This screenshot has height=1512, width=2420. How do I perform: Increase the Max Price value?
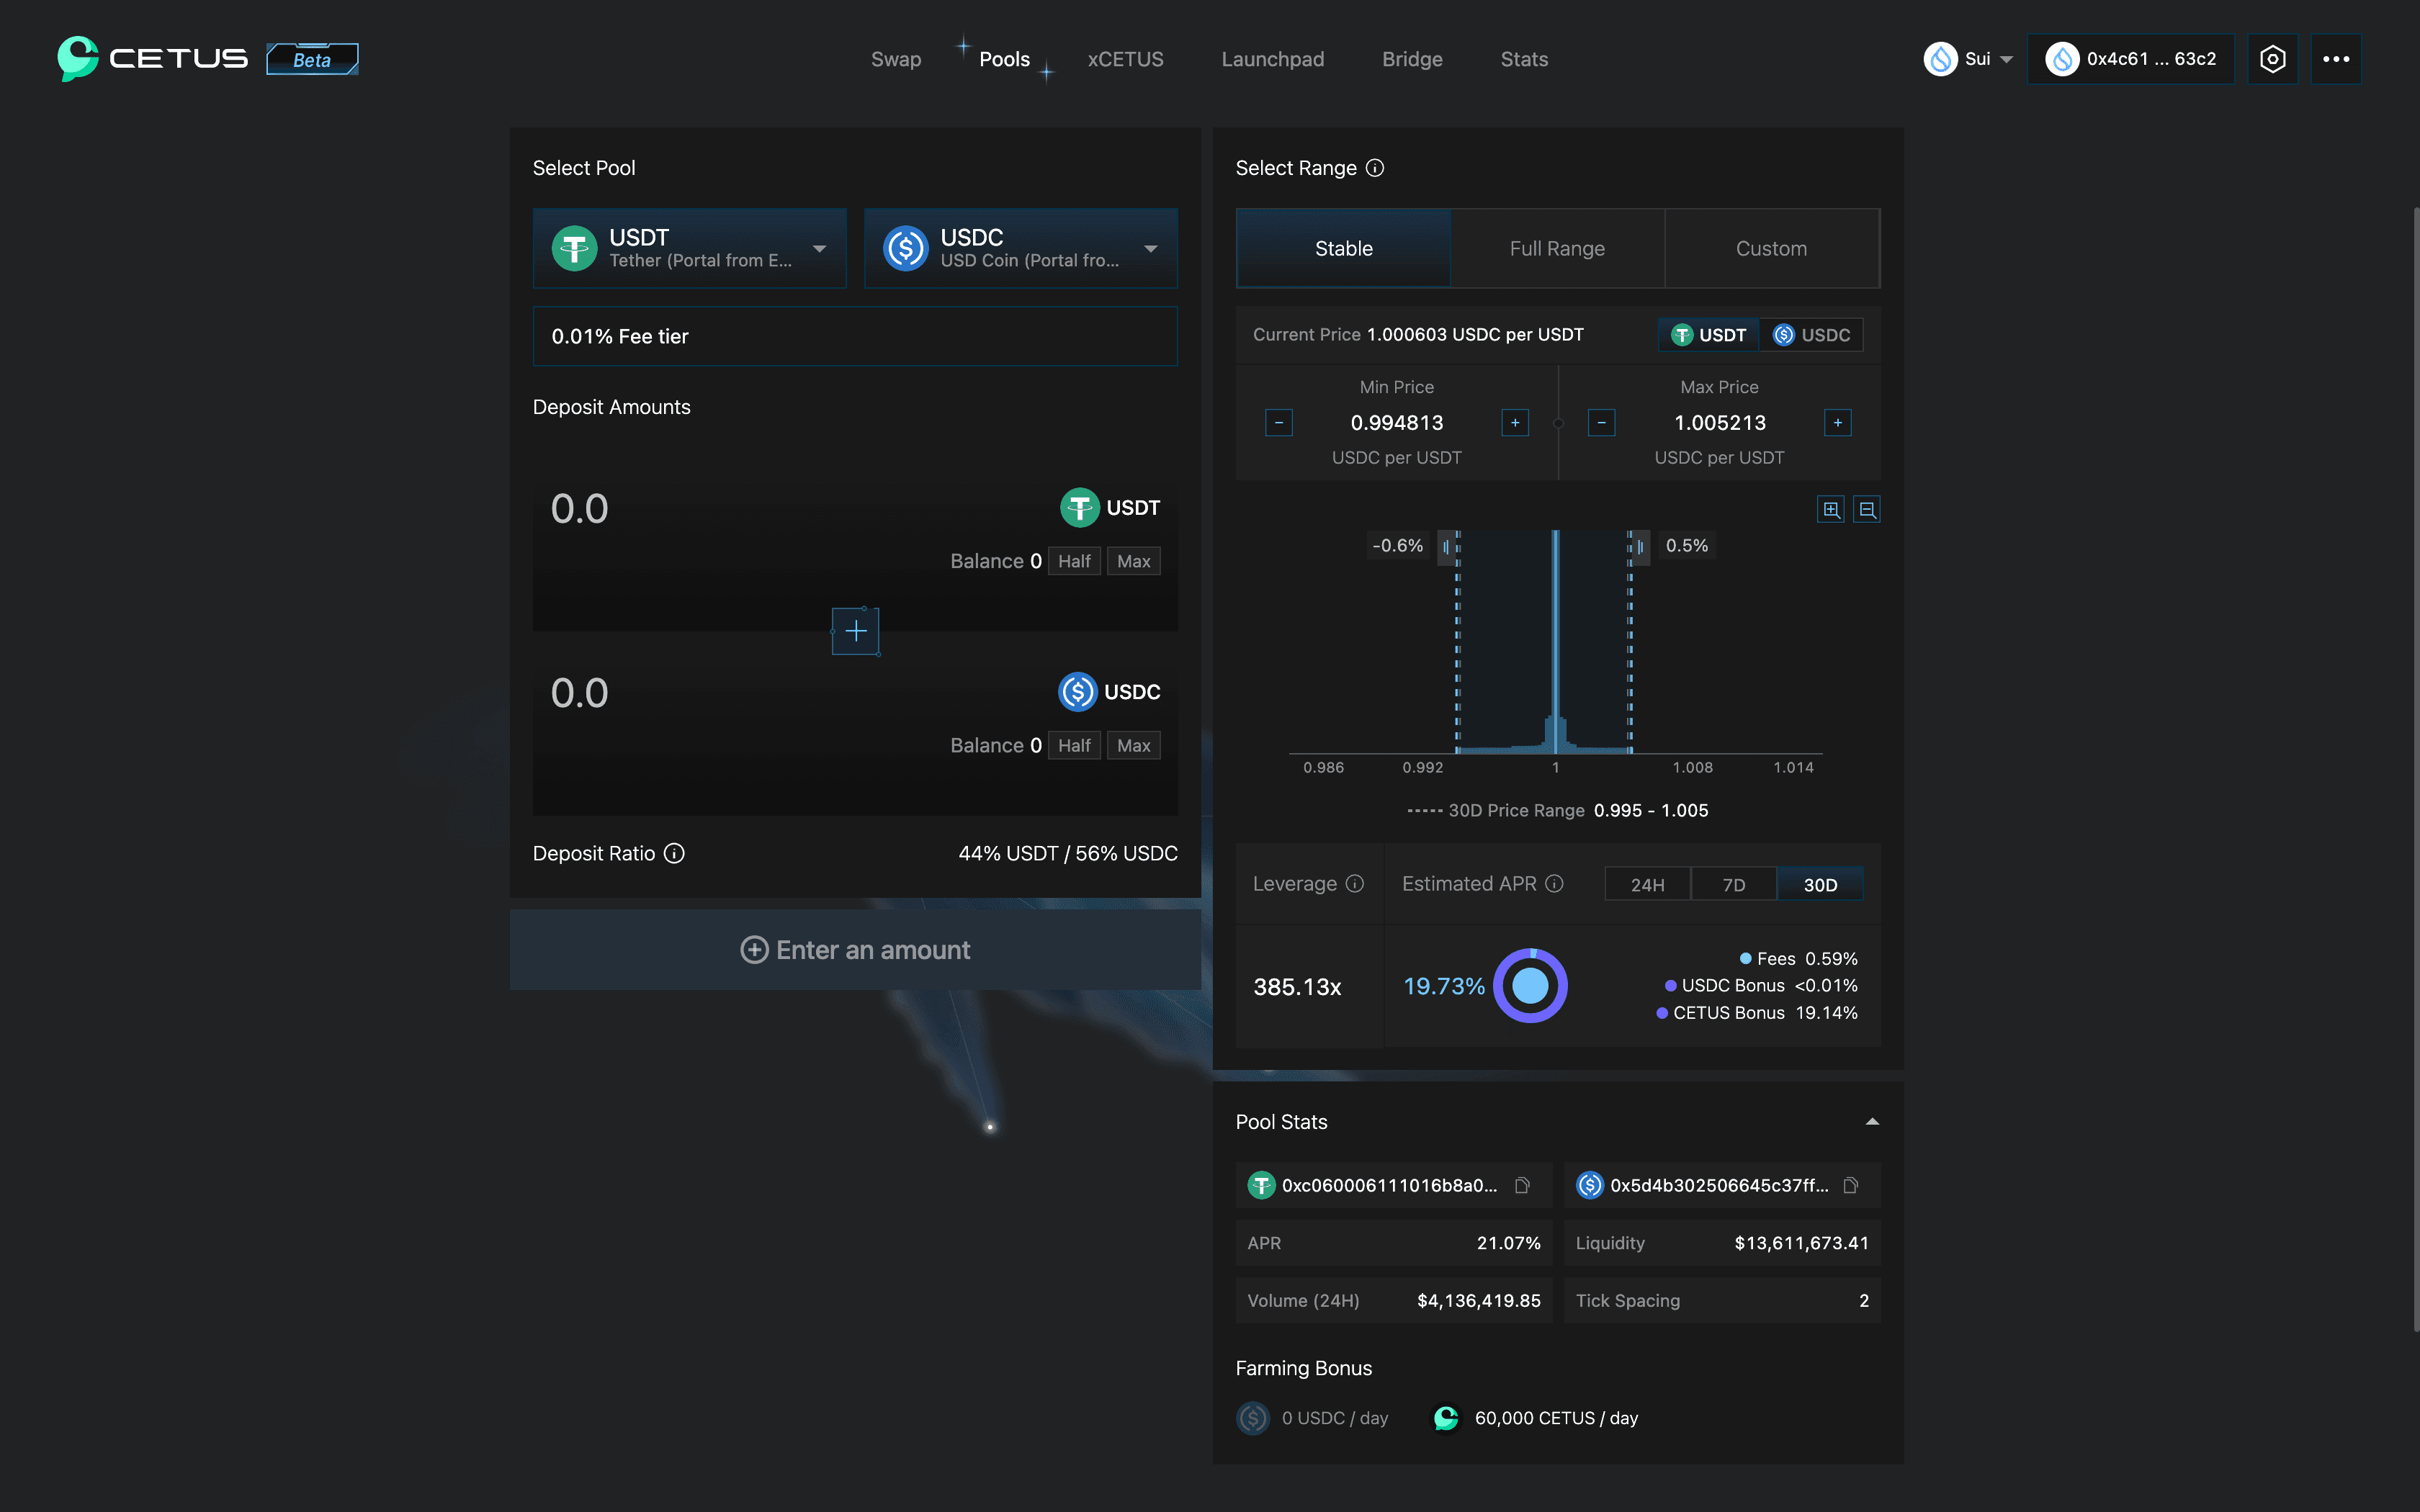point(1838,423)
